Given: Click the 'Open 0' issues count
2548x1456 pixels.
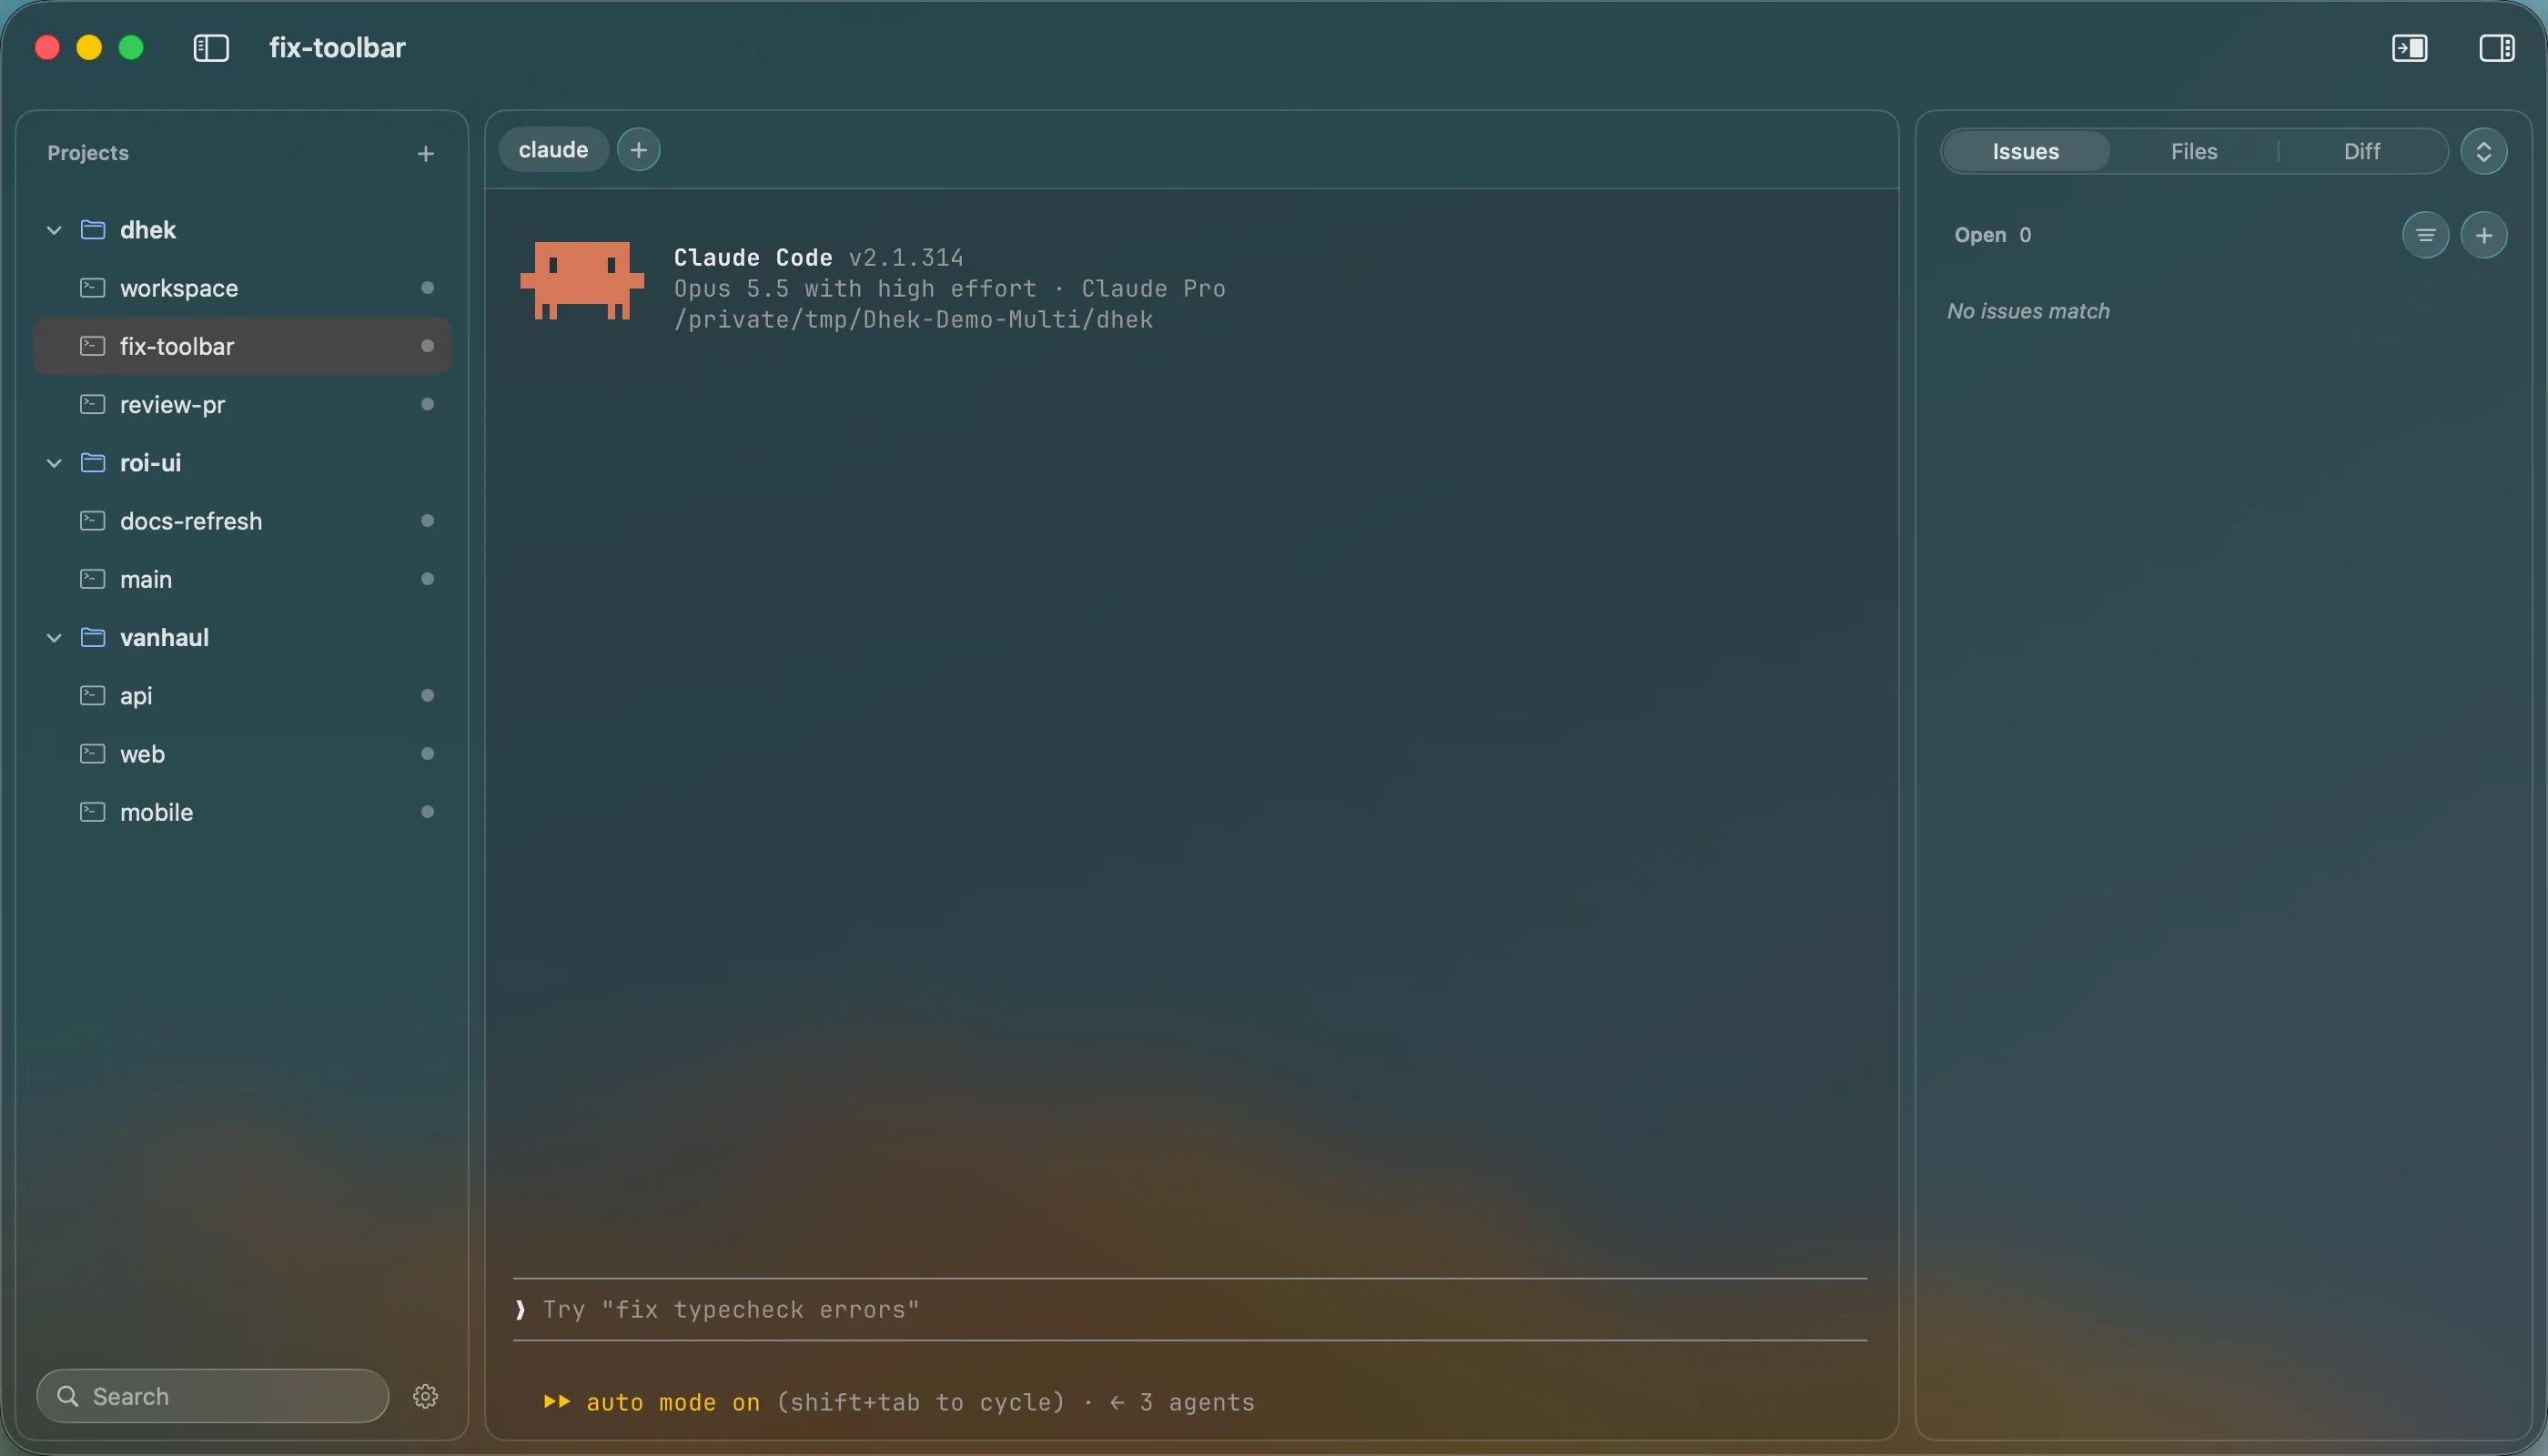Looking at the screenshot, I should 1992,235.
